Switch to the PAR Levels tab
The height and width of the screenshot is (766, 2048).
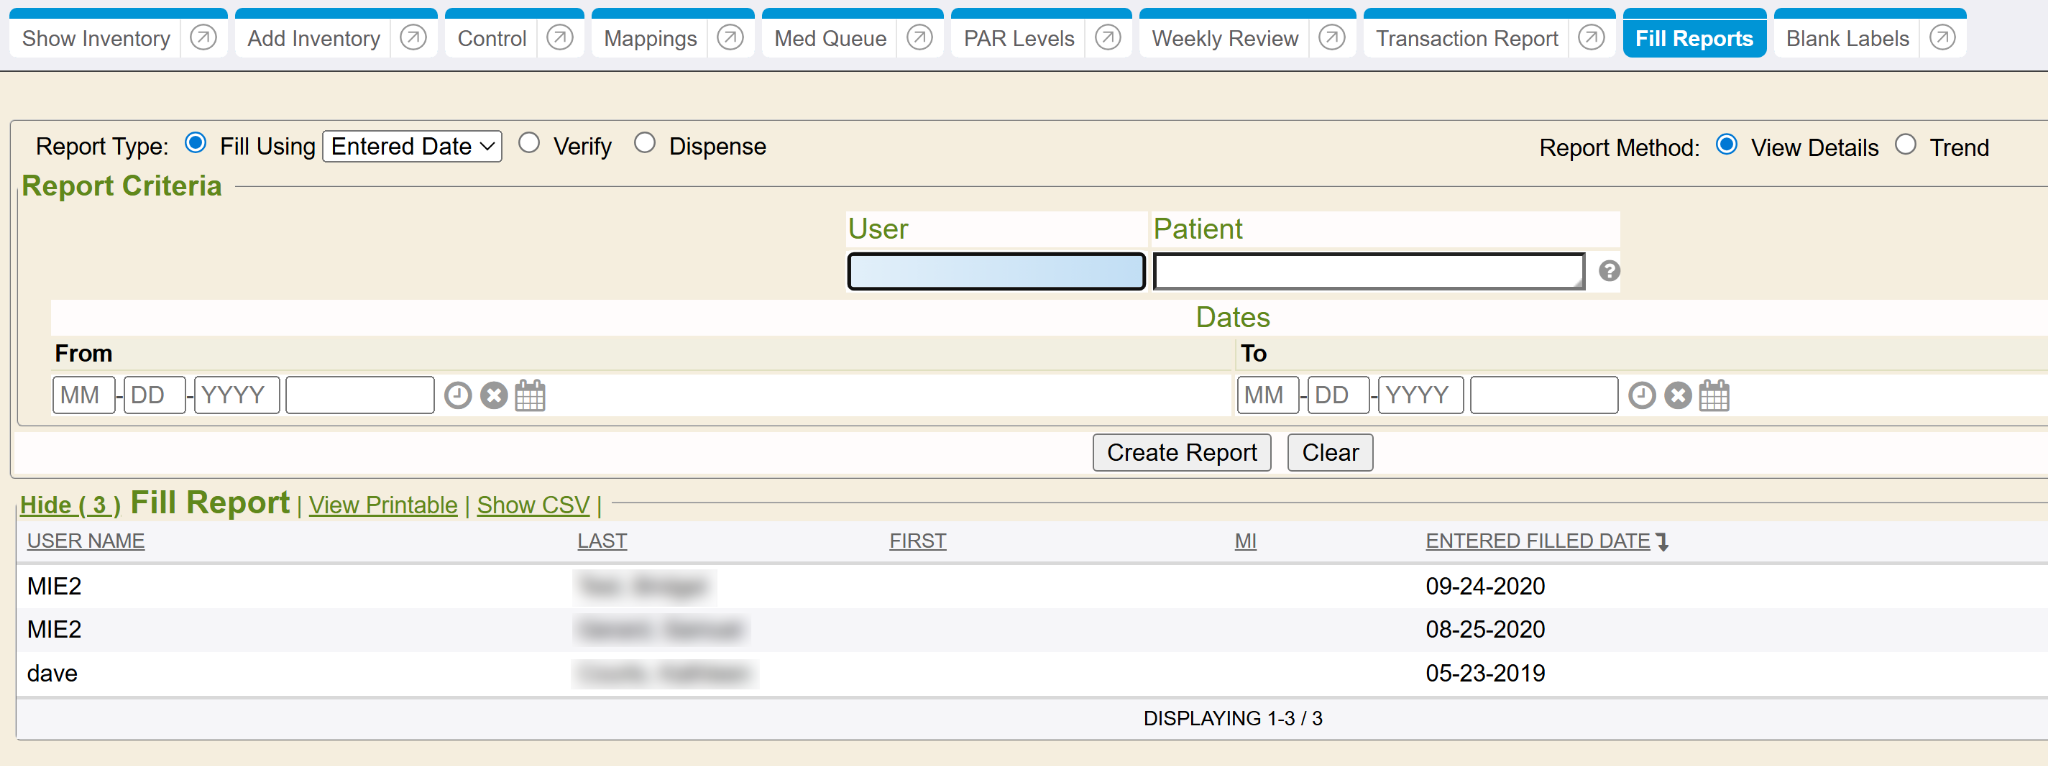1018,38
